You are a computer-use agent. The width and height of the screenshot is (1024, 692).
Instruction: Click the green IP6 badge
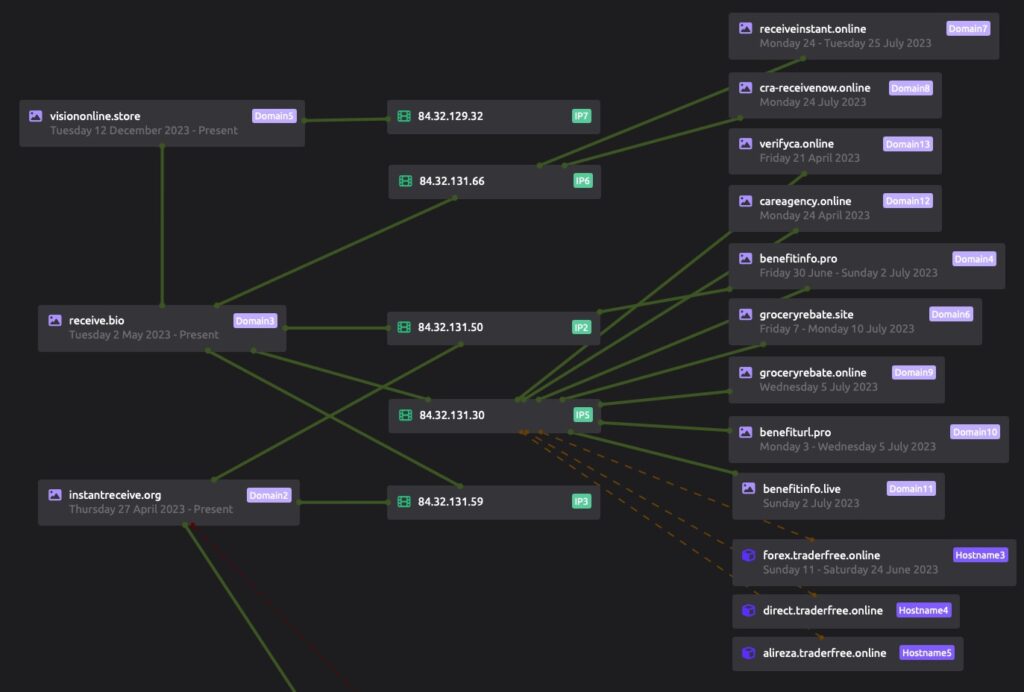[582, 181]
